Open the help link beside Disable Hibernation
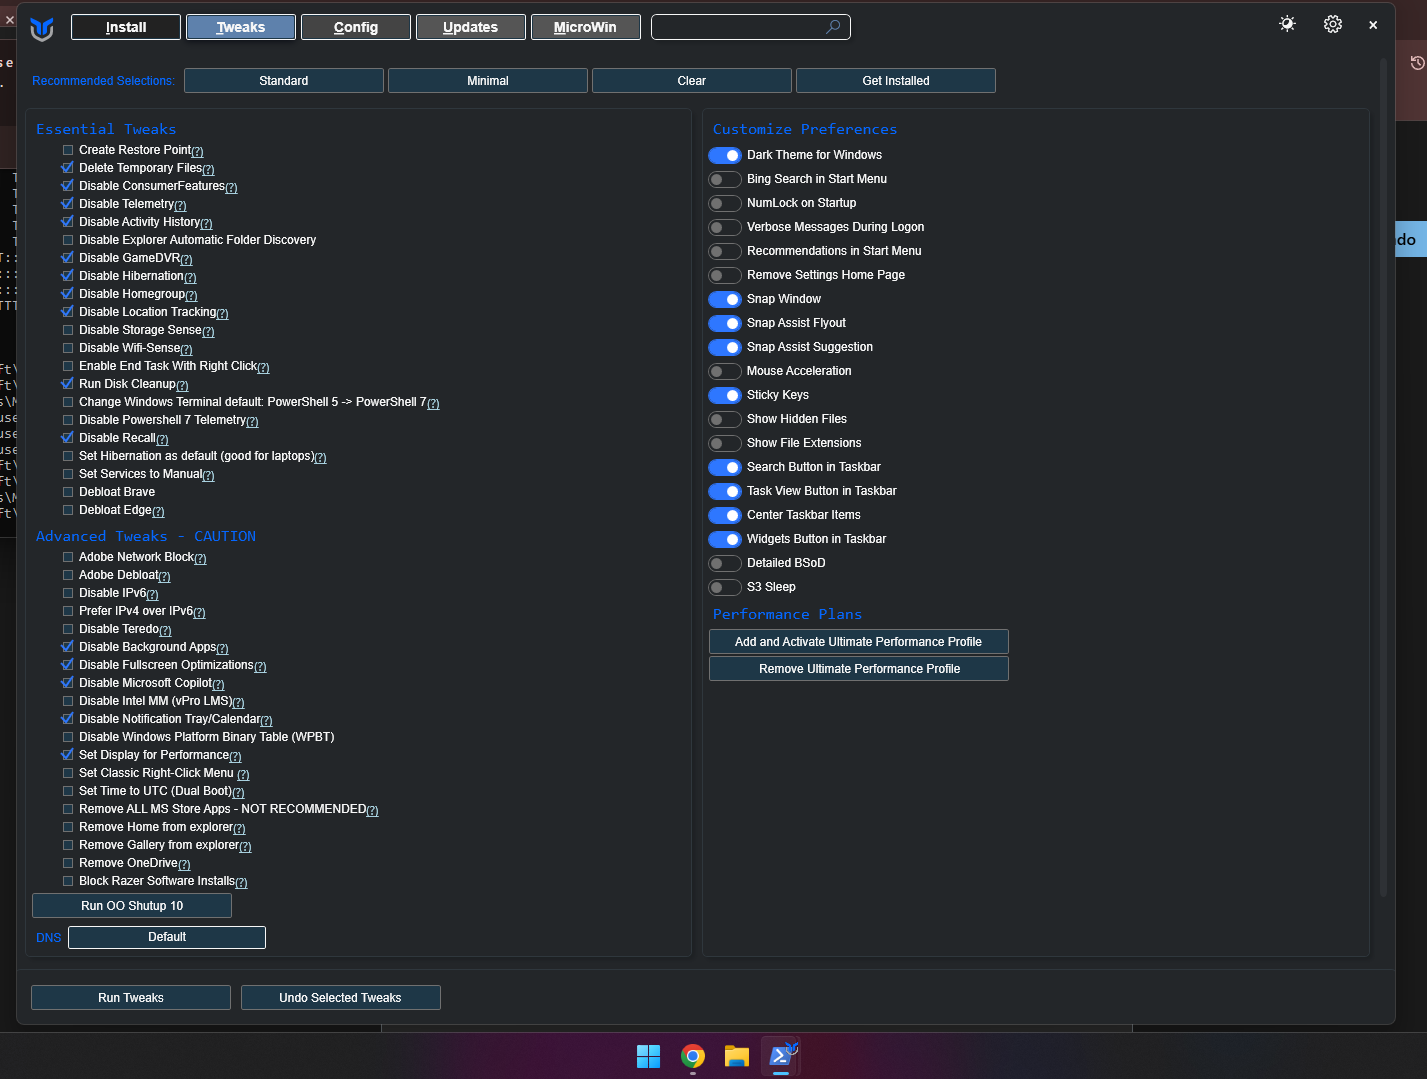This screenshot has height=1079, width=1427. (190, 278)
